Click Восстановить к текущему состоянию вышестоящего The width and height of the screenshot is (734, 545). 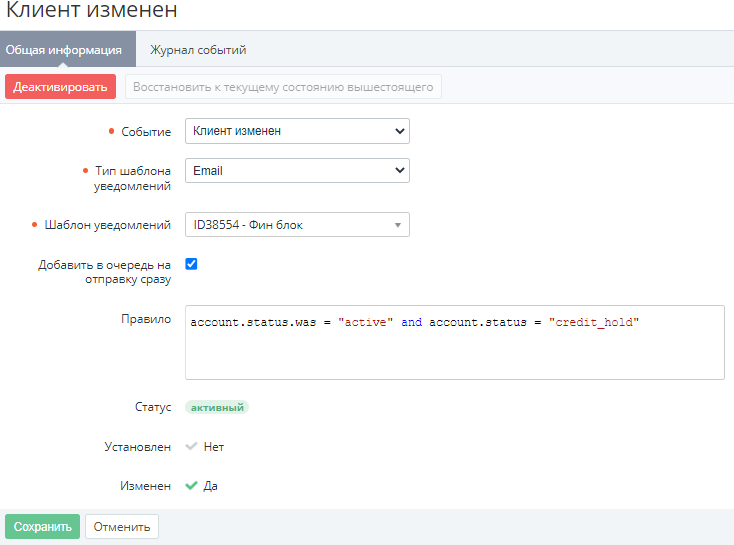pos(283,87)
